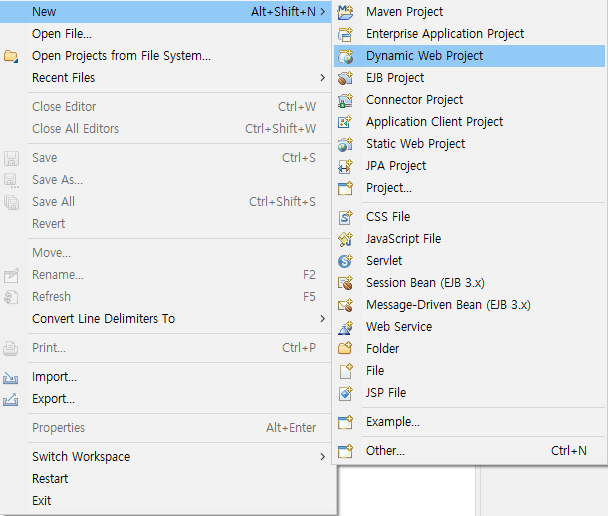
Task: Expand the Switch Workspace submenu arrow
Action: (322, 457)
